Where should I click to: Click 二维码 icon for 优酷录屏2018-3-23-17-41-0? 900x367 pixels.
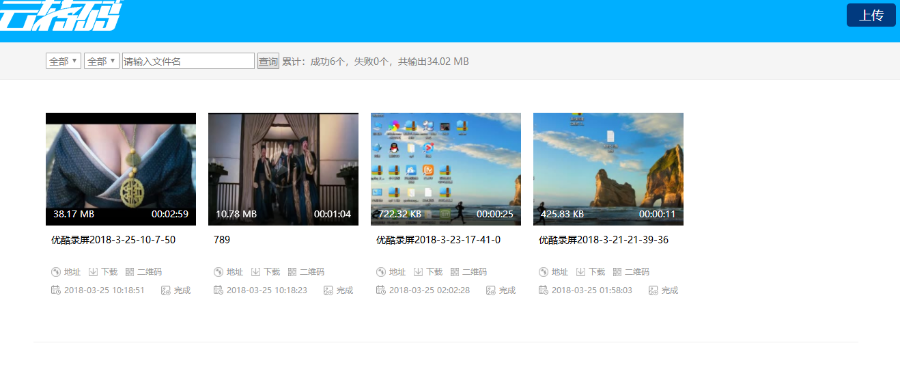coord(455,272)
